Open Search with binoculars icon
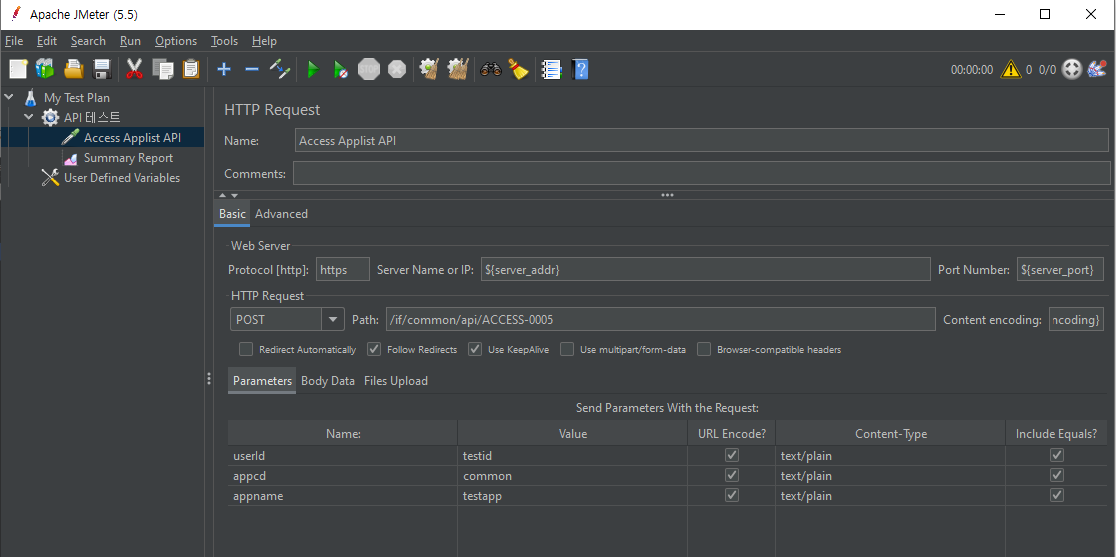 point(491,70)
